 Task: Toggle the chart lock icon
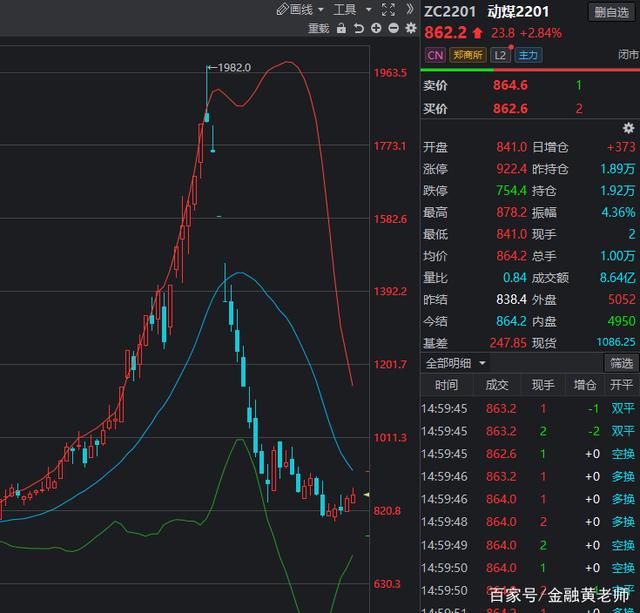(x=341, y=29)
